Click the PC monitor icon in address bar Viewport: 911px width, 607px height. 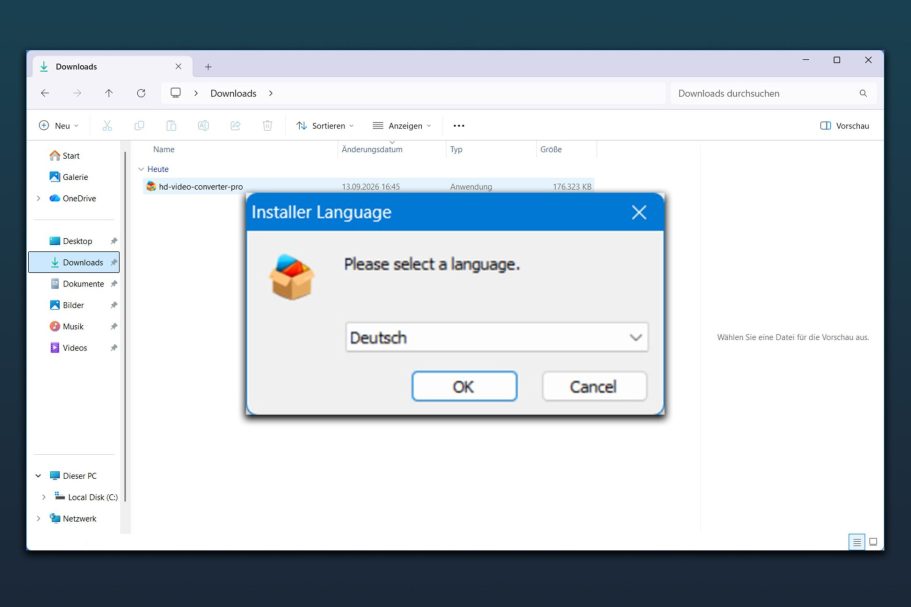tap(175, 93)
